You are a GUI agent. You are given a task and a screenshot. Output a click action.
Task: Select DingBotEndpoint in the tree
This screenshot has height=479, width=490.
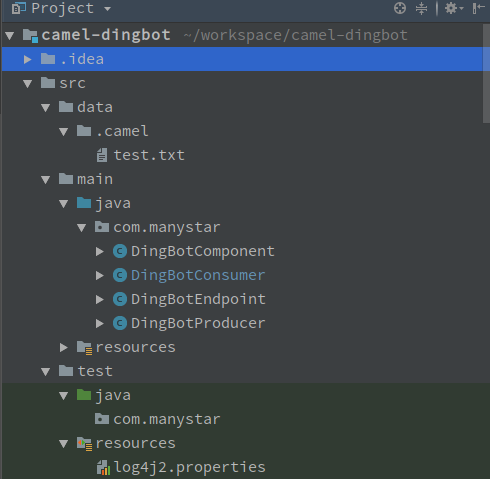[x=198, y=299]
